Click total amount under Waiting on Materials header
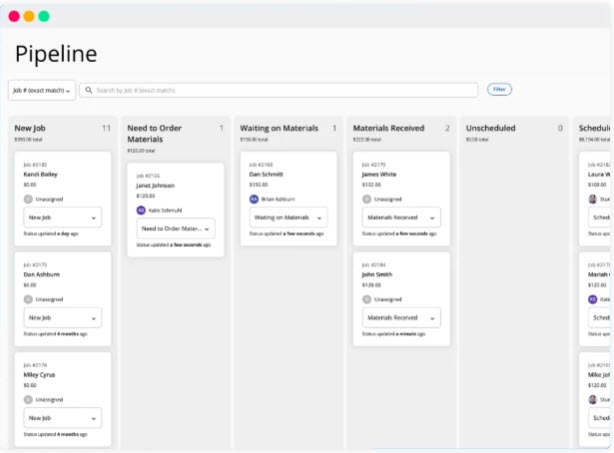Screen dimensions: 614x453 click(x=254, y=139)
